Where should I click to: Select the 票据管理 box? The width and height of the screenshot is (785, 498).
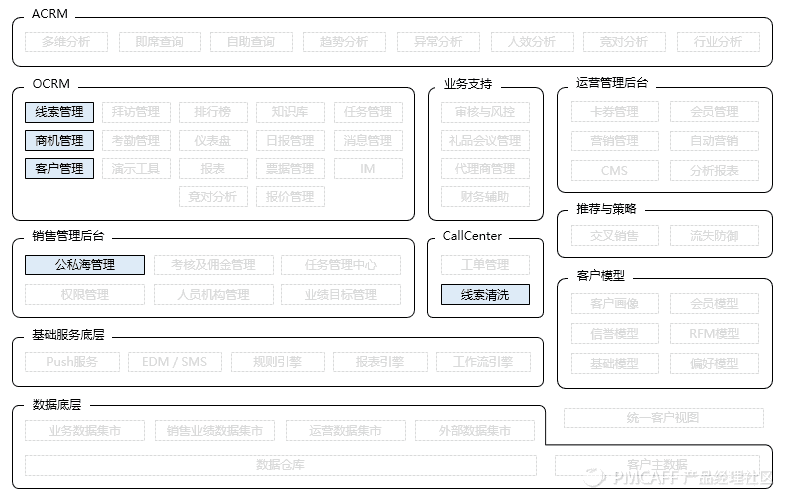pyautogui.click(x=290, y=169)
